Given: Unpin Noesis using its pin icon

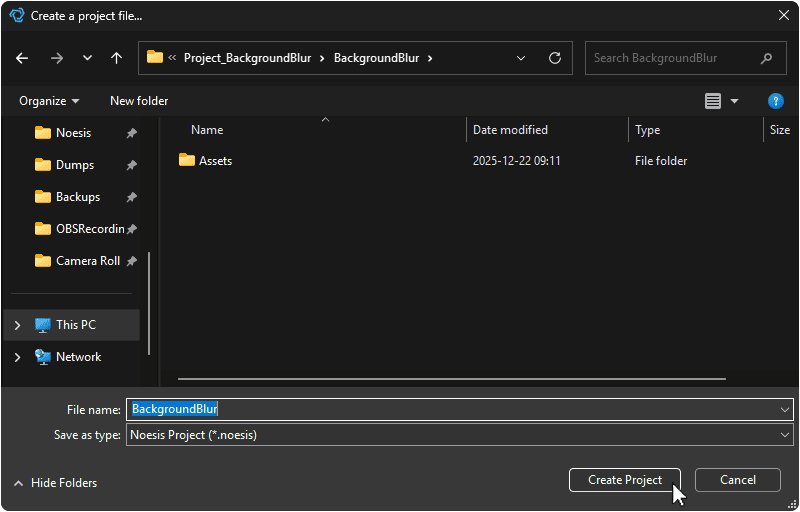Looking at the screenshot, I should click(x=132, y=133).
